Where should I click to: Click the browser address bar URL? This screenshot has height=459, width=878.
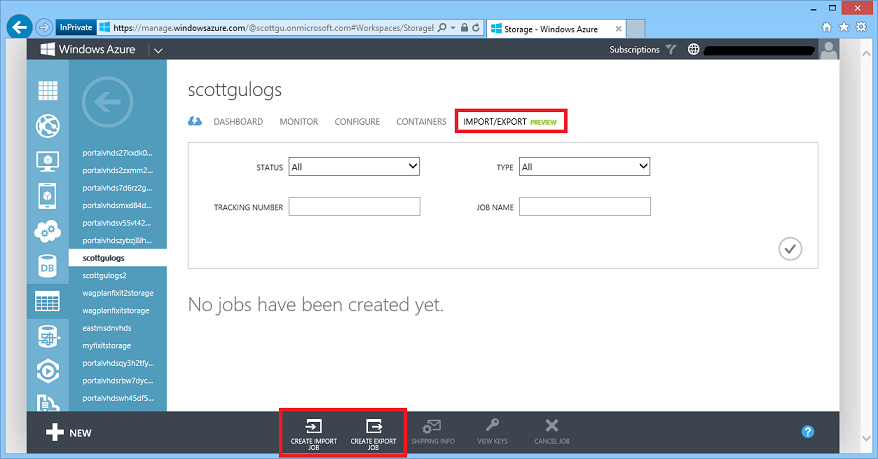pyautogui.click(x=273, y=27)
